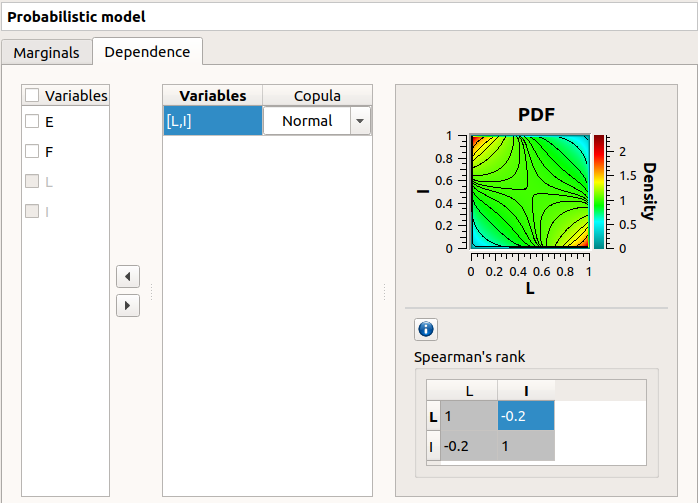Check the E variable checkbox
Screen dimensions: 698x503
click(x=33, y=122)
